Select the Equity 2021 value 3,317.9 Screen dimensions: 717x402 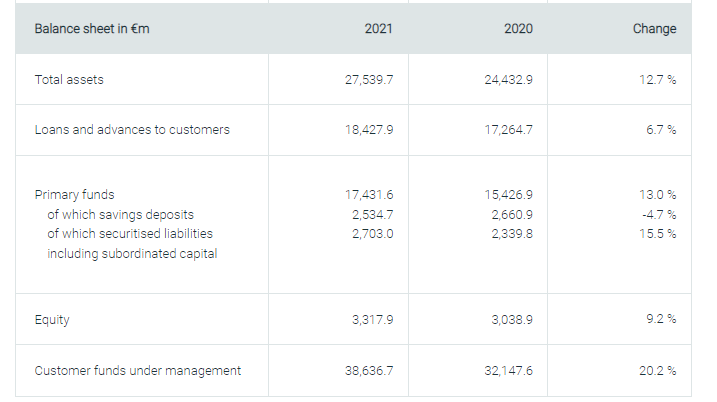tap(373, 320)
